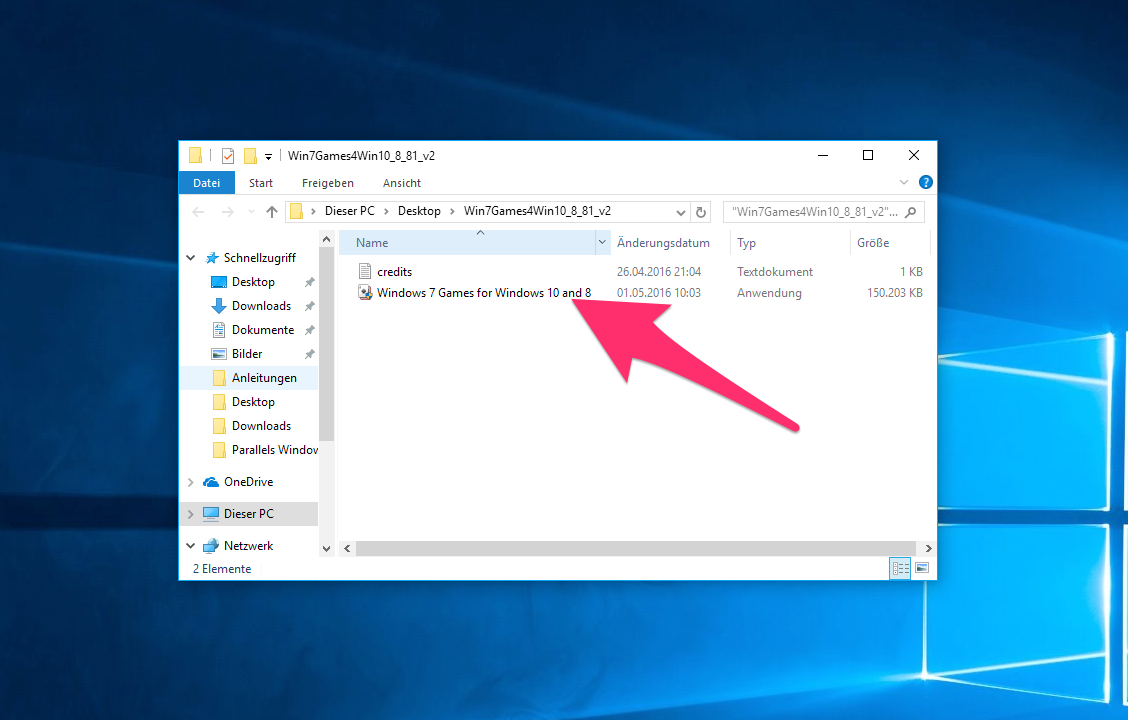Click the Properties quick access icon
The image size is (1128, 720).
[x=228, y=155]
